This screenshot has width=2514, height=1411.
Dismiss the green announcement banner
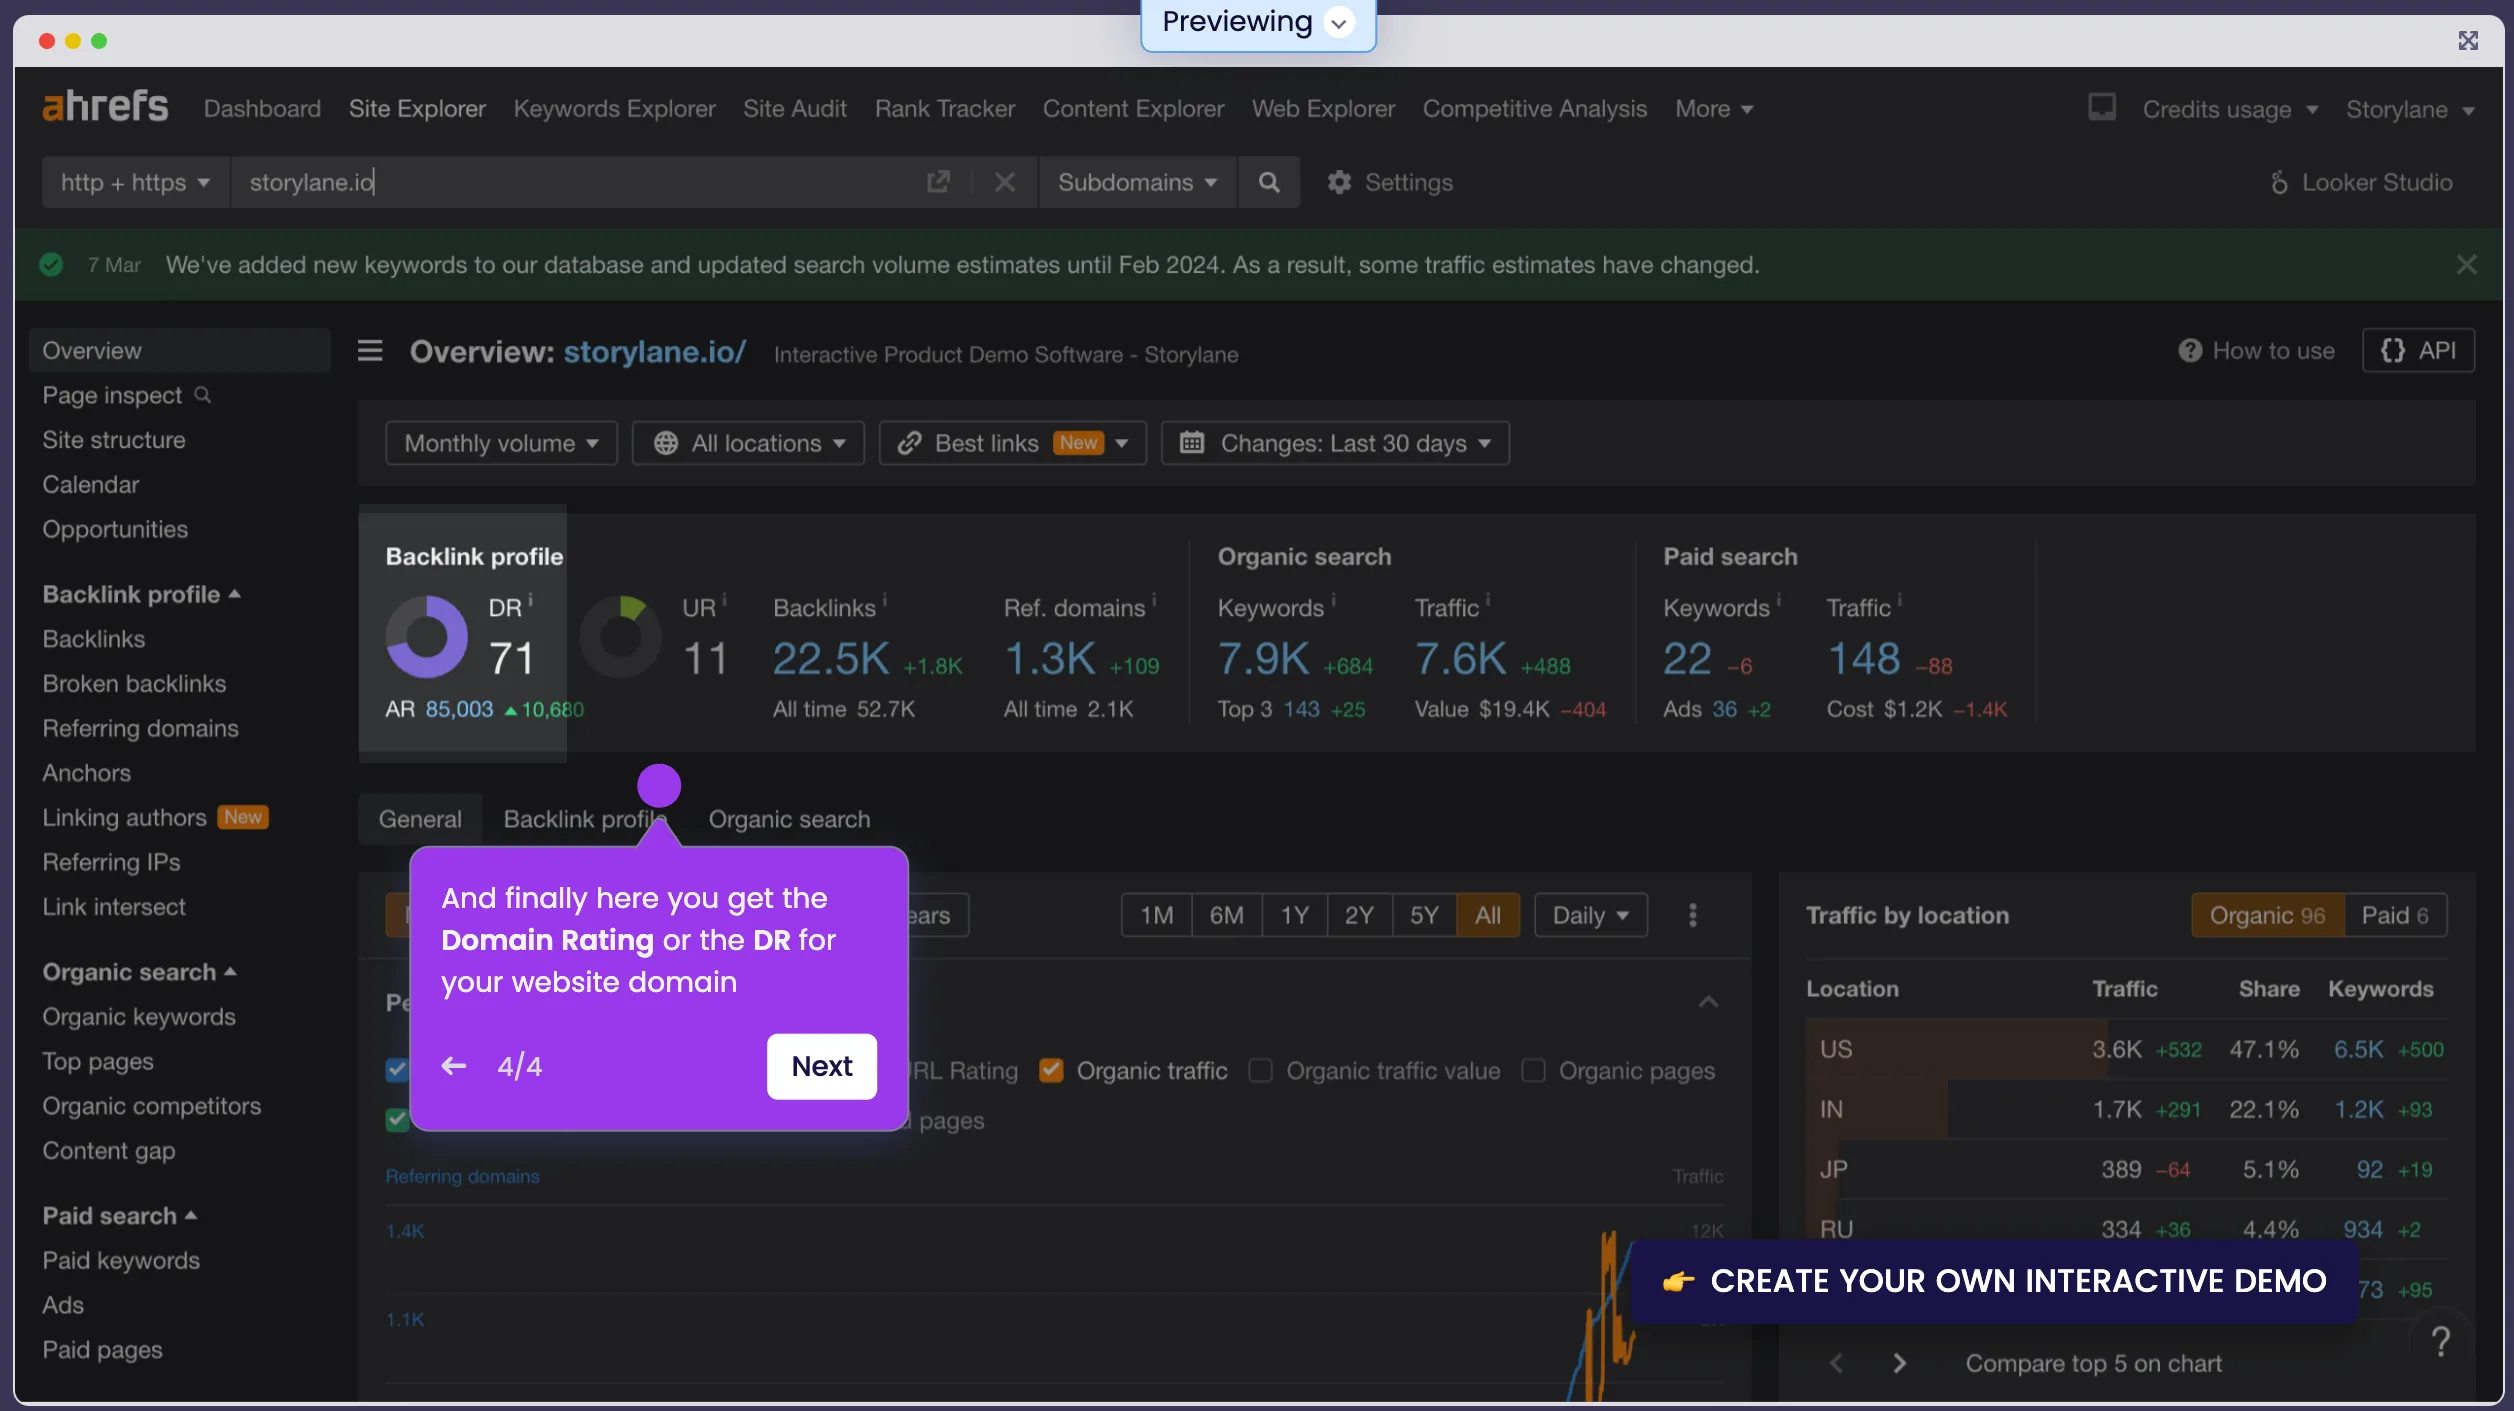(x=2466, y=265)
